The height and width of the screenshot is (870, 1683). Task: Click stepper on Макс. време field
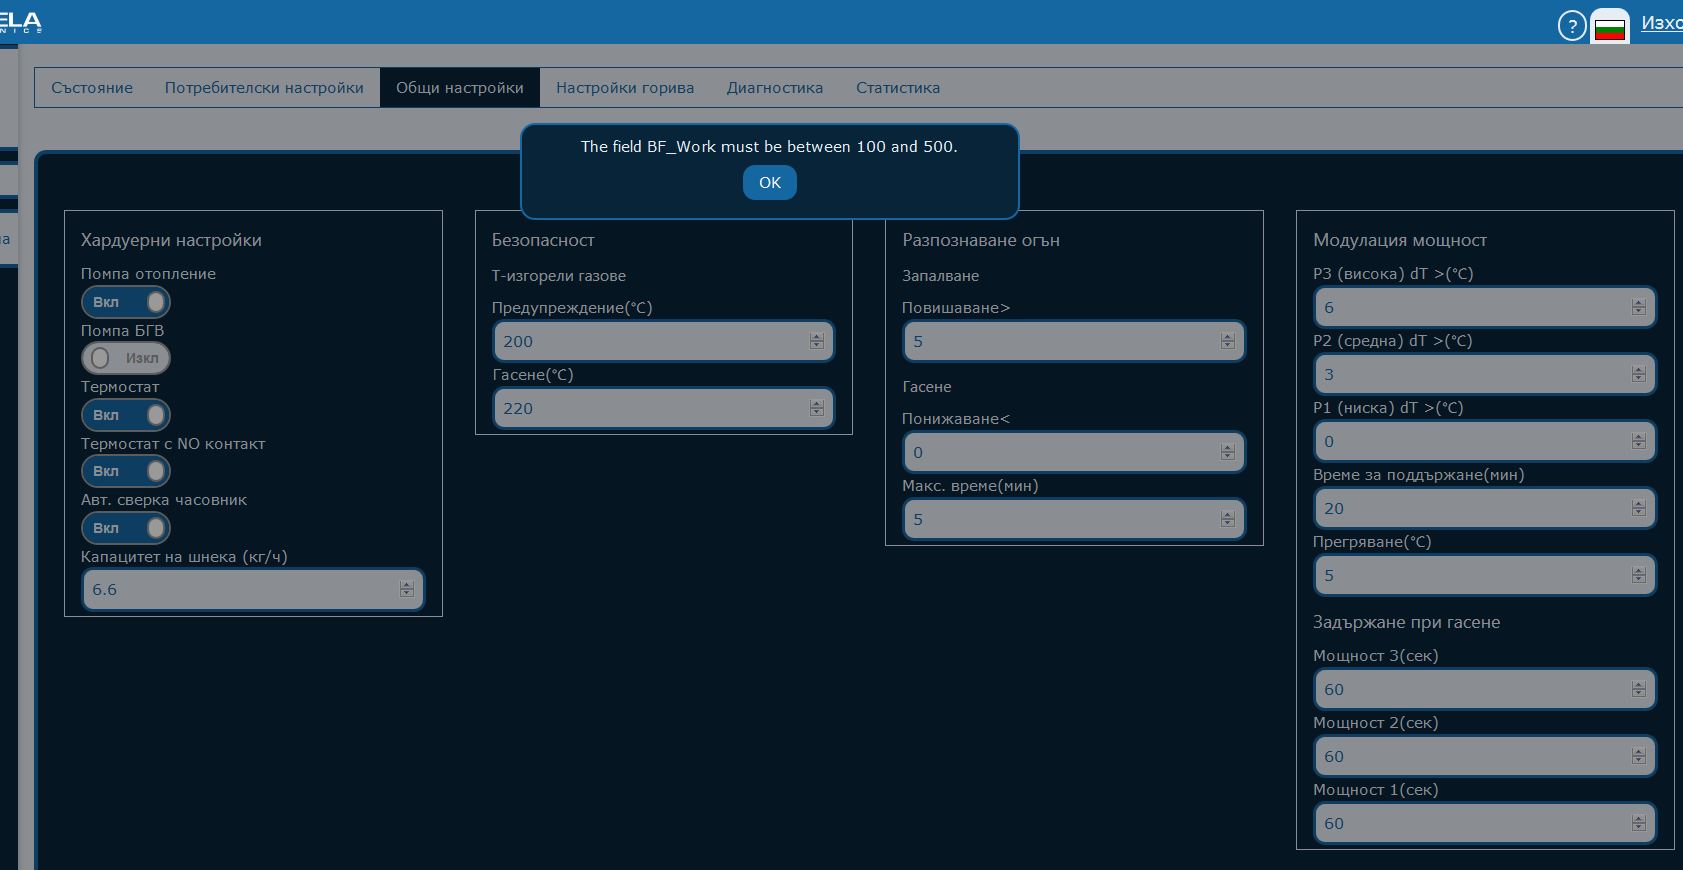click(1228, 519)
